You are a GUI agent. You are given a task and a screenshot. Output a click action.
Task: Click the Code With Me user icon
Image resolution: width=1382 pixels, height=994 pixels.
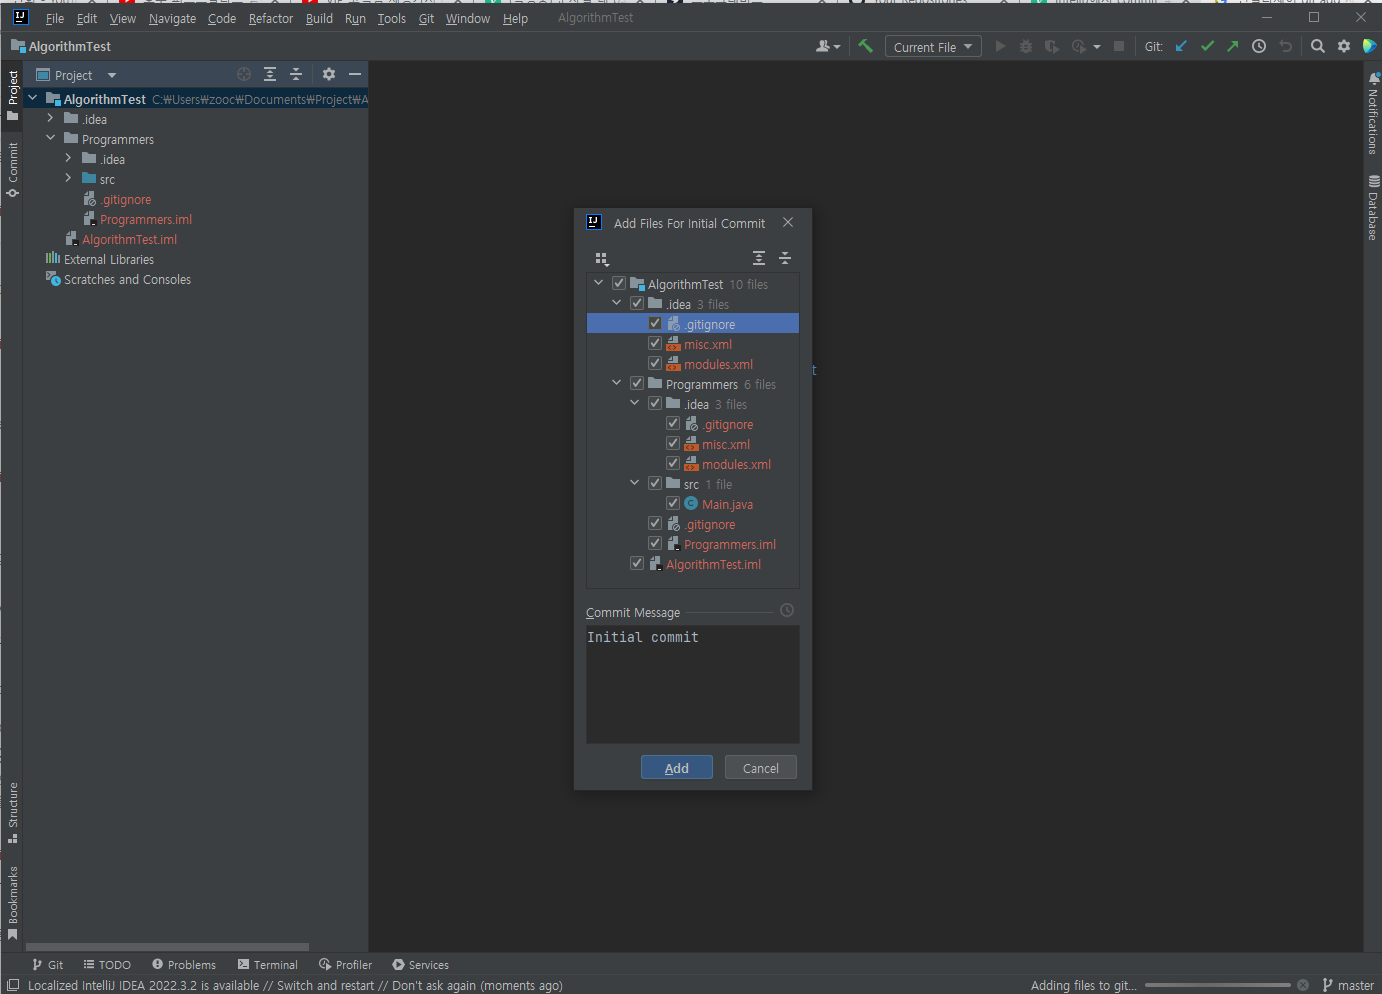[x=828, y=46]
